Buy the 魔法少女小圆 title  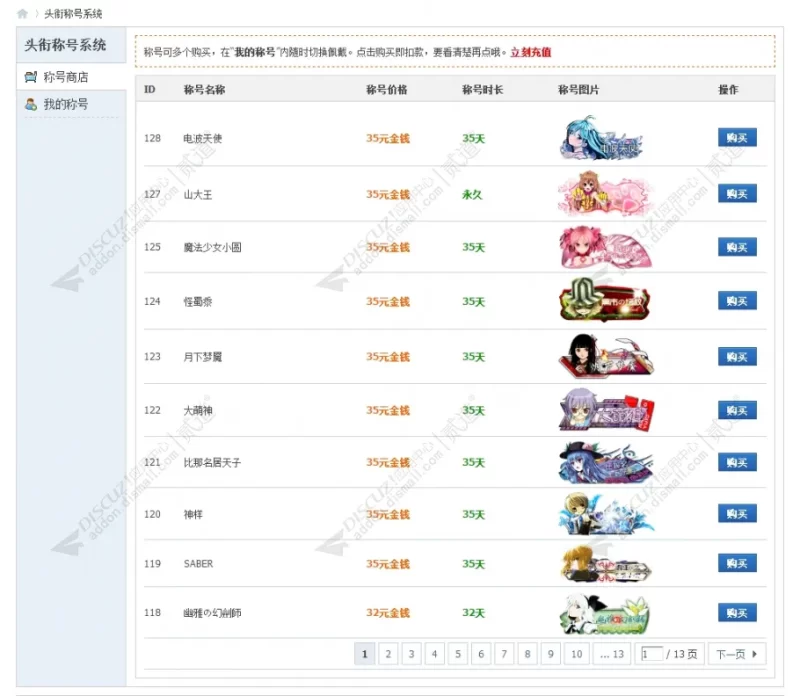737,247
